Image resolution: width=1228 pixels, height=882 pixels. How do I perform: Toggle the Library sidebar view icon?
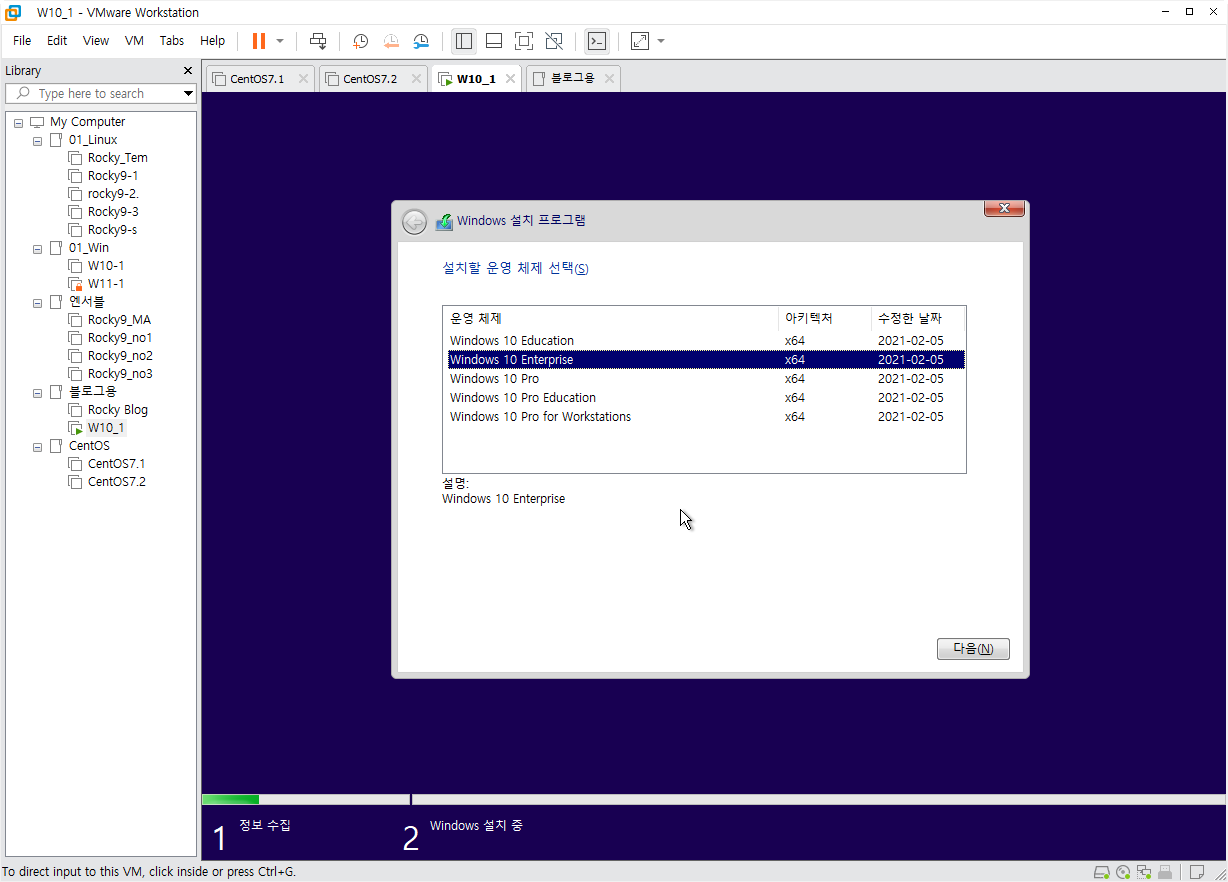click(463, 41)
